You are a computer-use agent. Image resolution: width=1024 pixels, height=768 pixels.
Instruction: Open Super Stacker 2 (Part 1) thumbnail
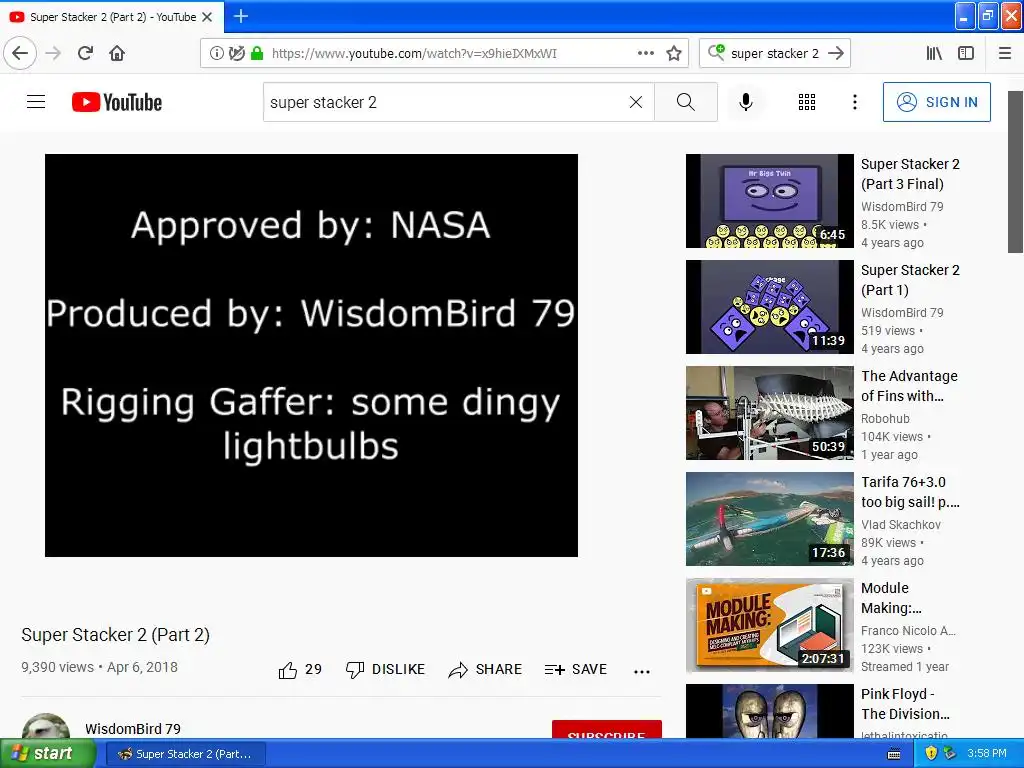click(x=769, y=307)
